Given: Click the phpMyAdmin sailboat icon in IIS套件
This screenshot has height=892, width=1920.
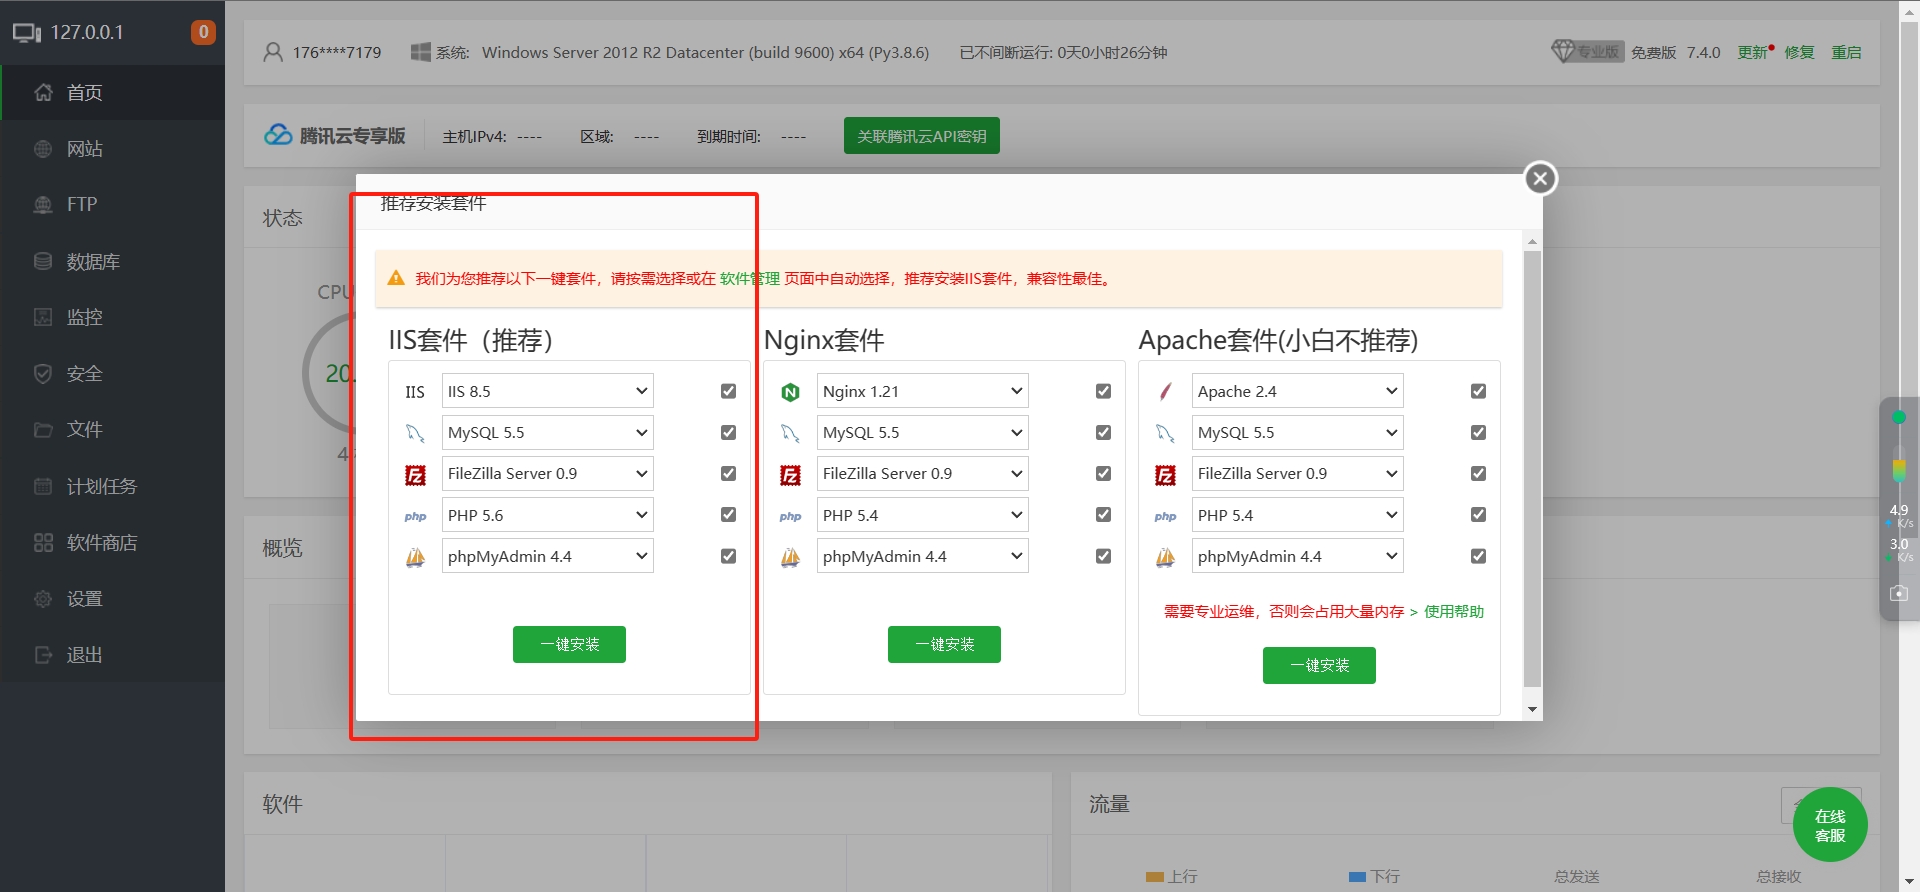Looking at the screenshot, I should (415, 557).
